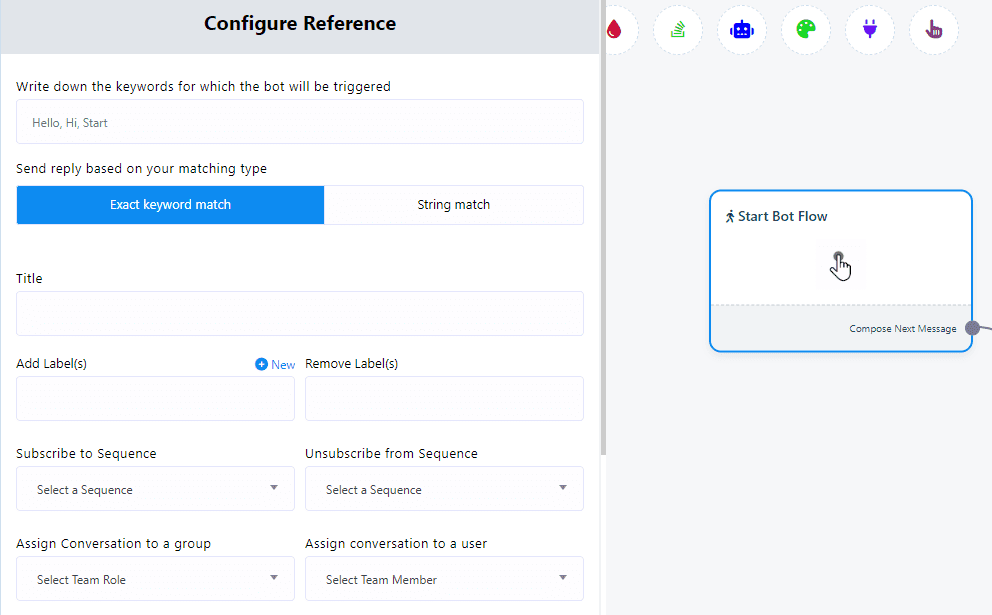
Task: Select Exact keyword match option
Action: 170,205
